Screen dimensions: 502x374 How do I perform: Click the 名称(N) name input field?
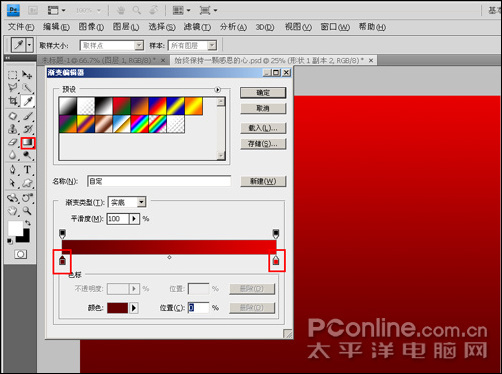tap(159, 181)
